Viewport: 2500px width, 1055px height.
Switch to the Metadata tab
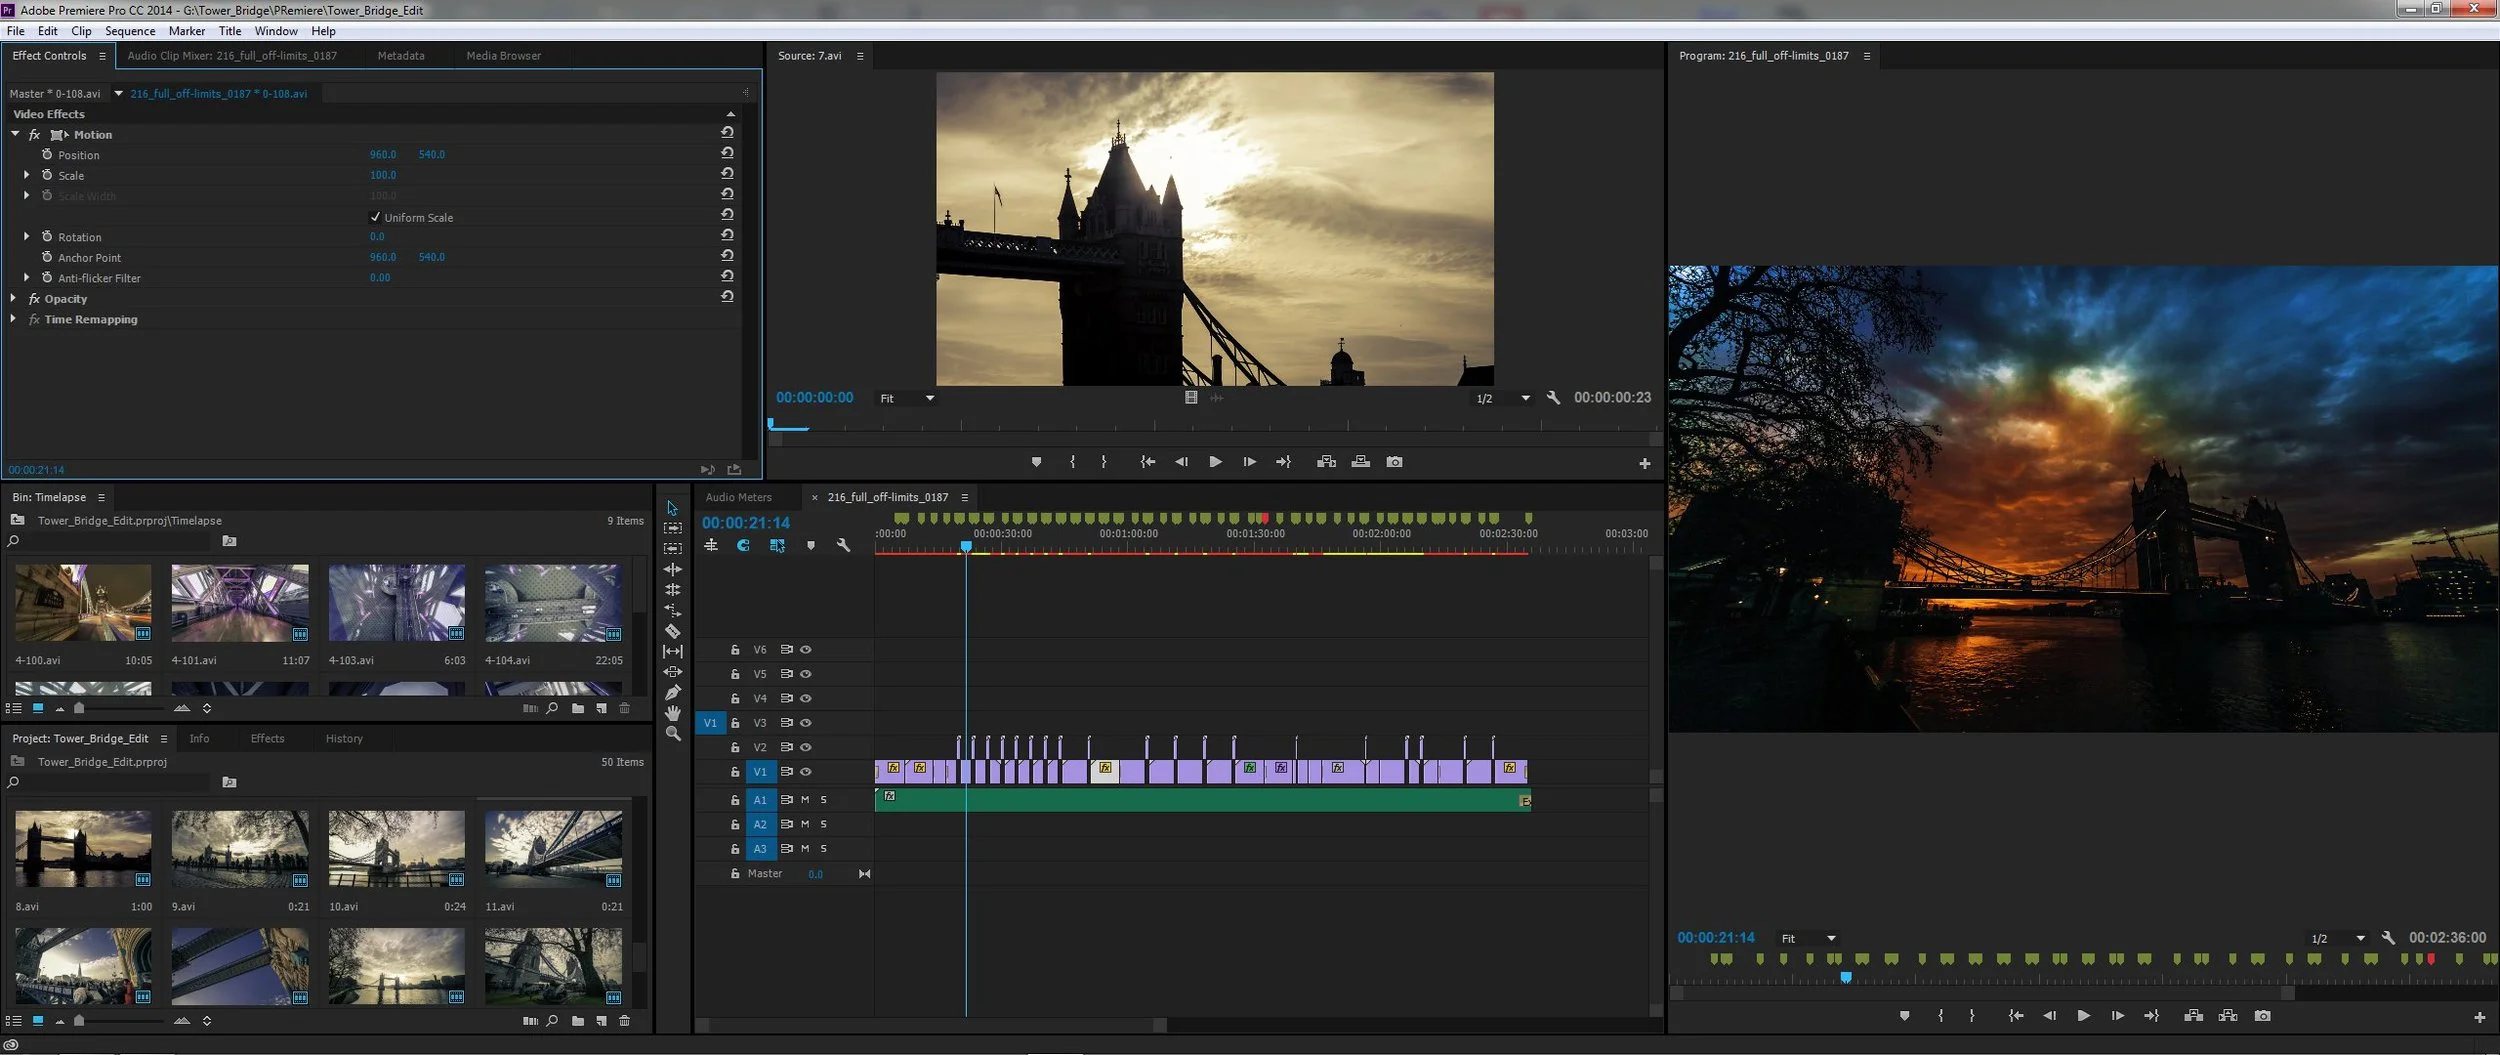click(401, 56)
